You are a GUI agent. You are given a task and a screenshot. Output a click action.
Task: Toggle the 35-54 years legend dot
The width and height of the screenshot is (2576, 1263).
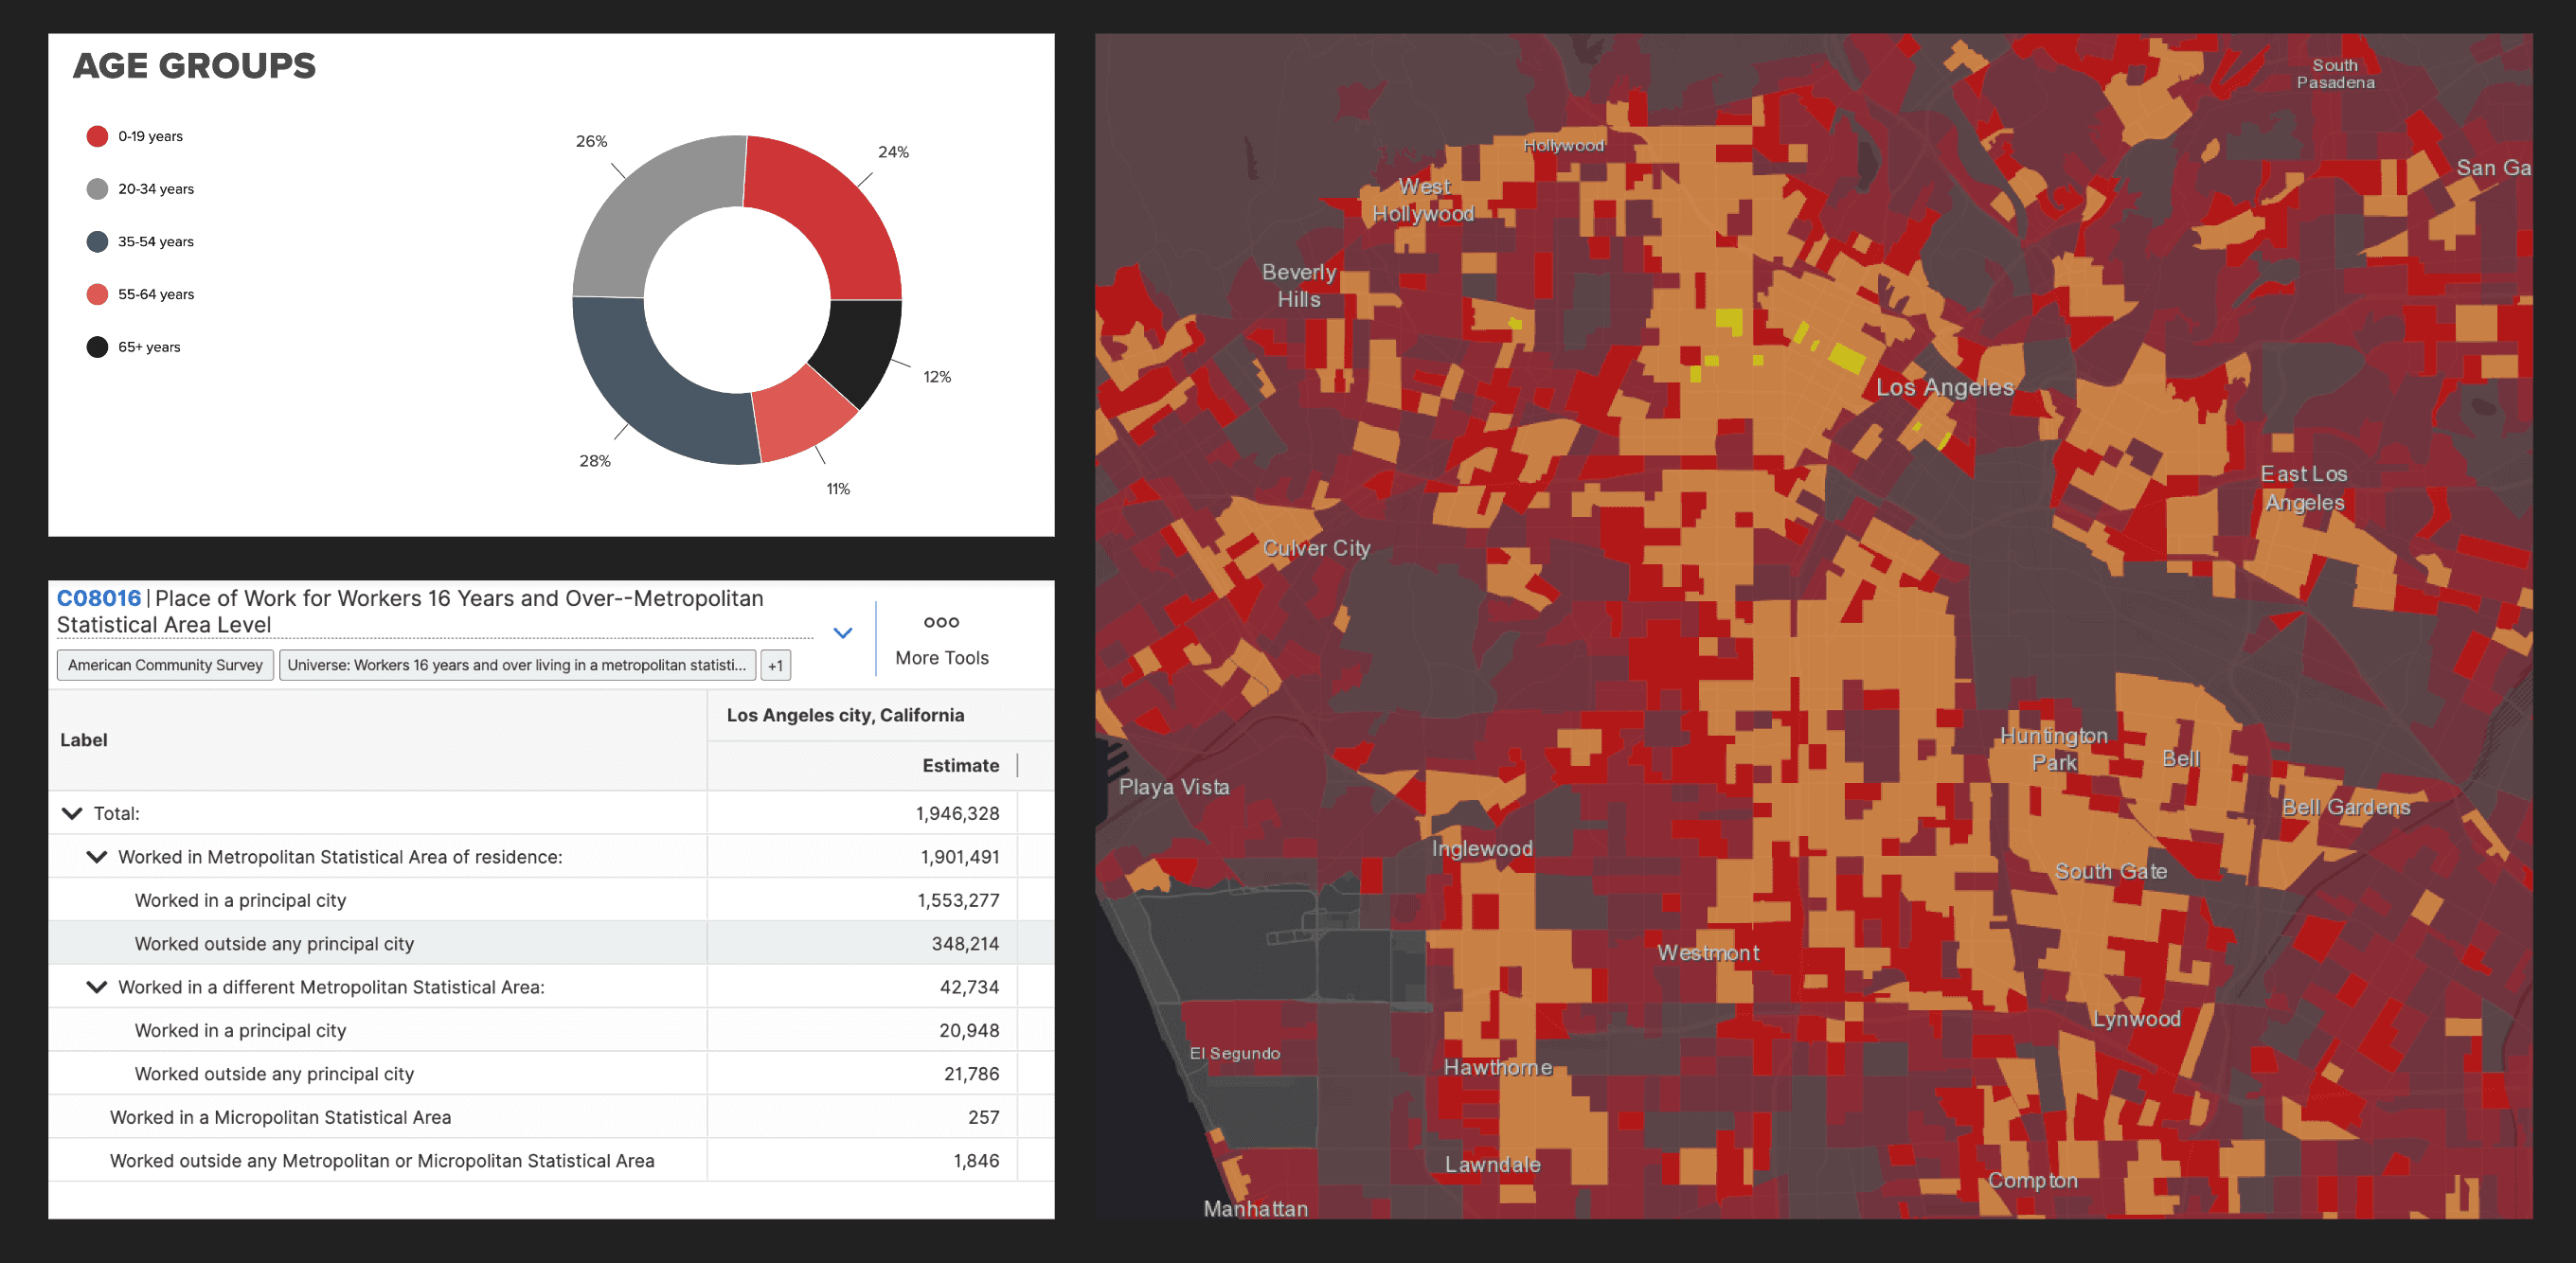click(97, 242)
